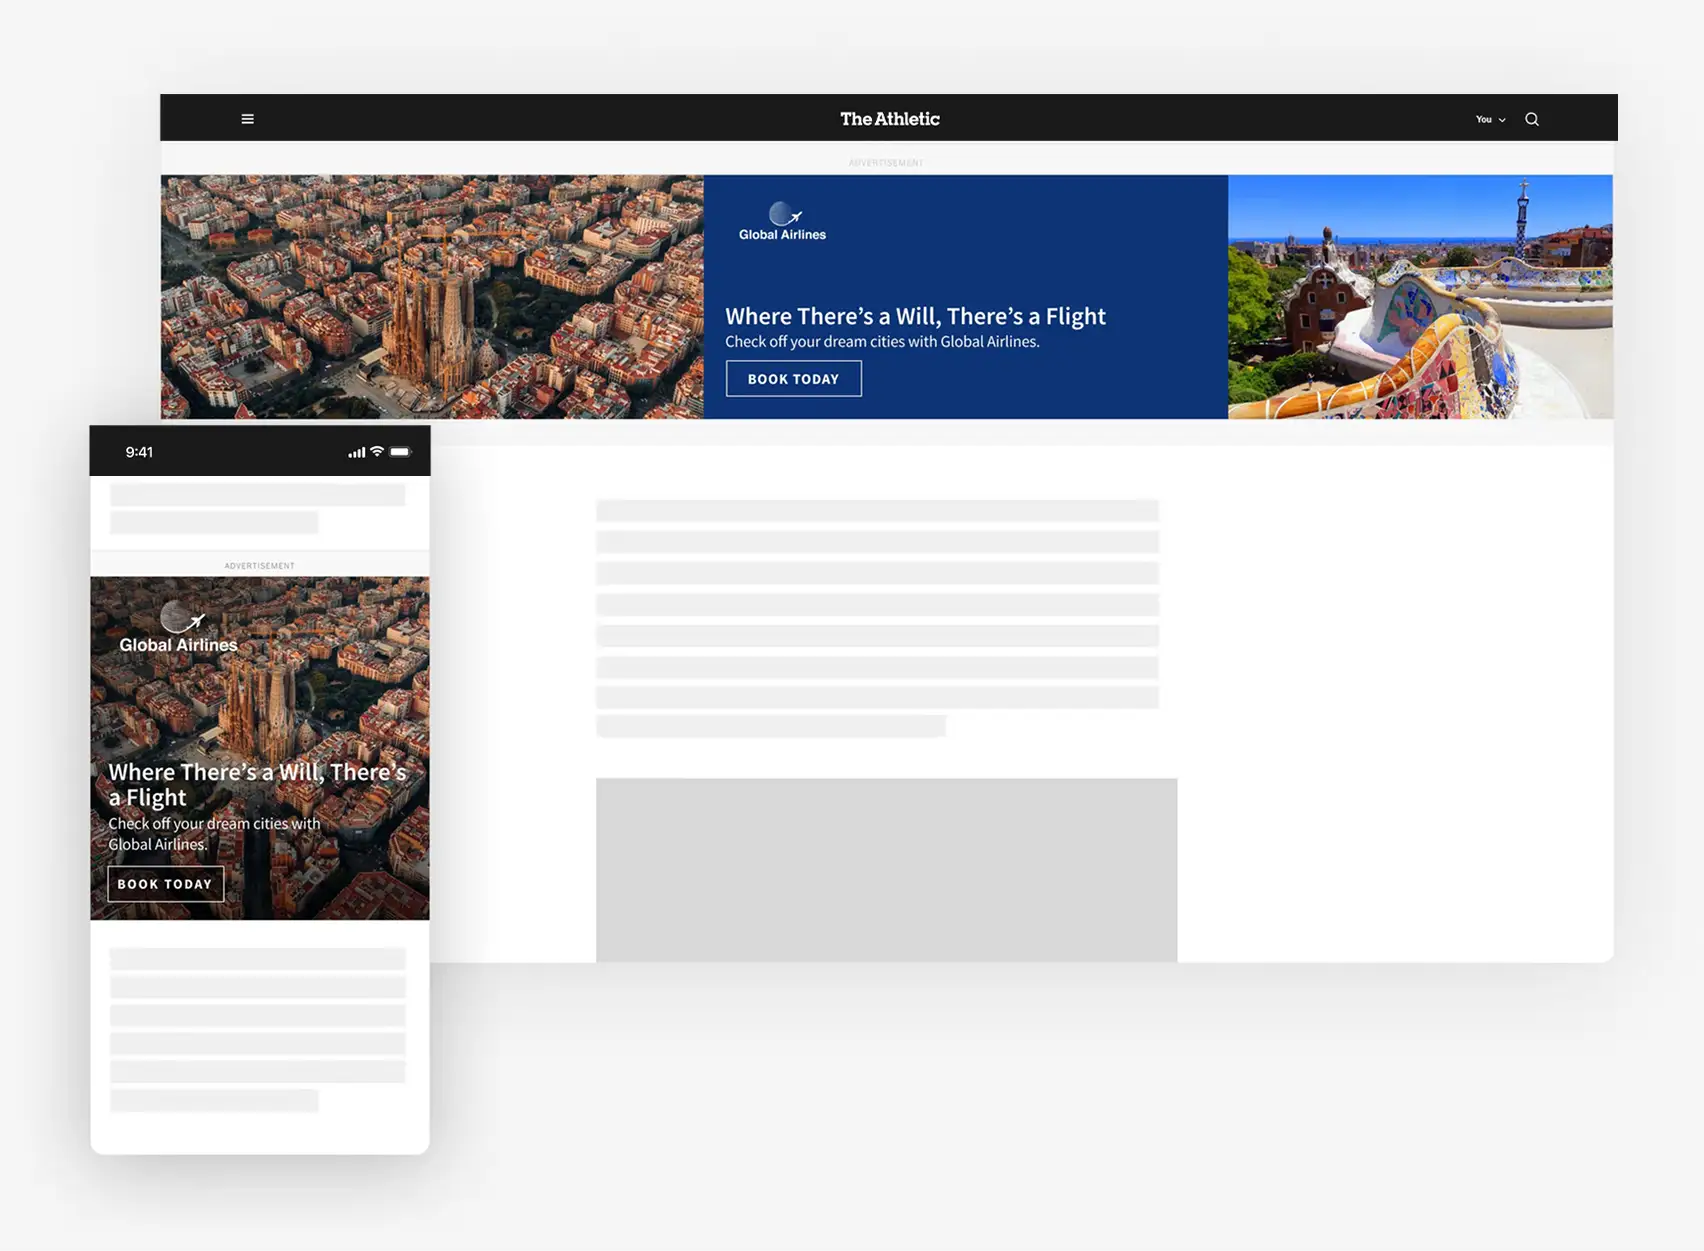Click the large gray image placeholder in article

point(886,869)
